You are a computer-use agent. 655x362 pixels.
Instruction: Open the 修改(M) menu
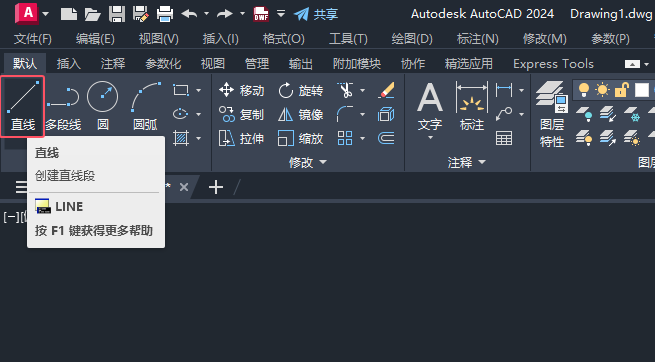[x=545, y=39]
